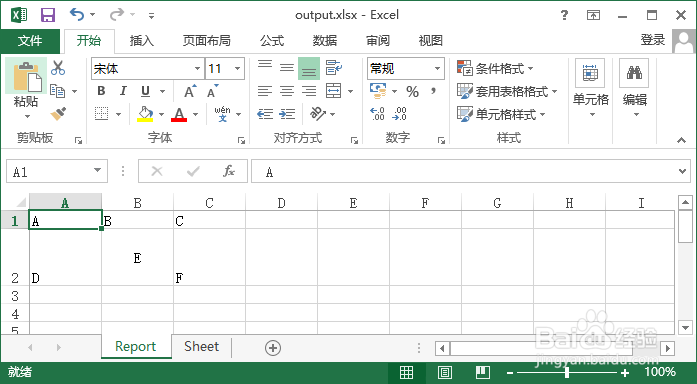The width and height of the screenshot is (697, 384).
Task: Toggle Bold formatting
Action: click(101, 91)
